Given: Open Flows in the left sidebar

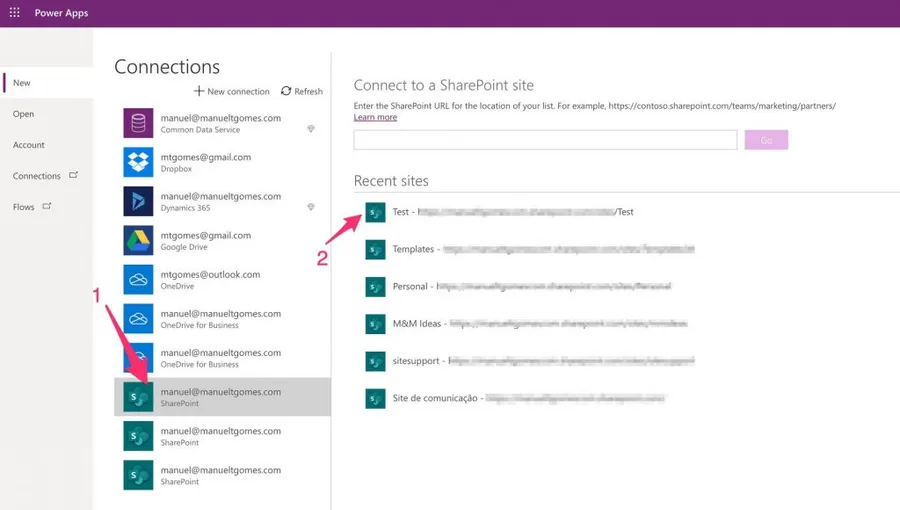Looking at the screenshot, I should [24, 207].
